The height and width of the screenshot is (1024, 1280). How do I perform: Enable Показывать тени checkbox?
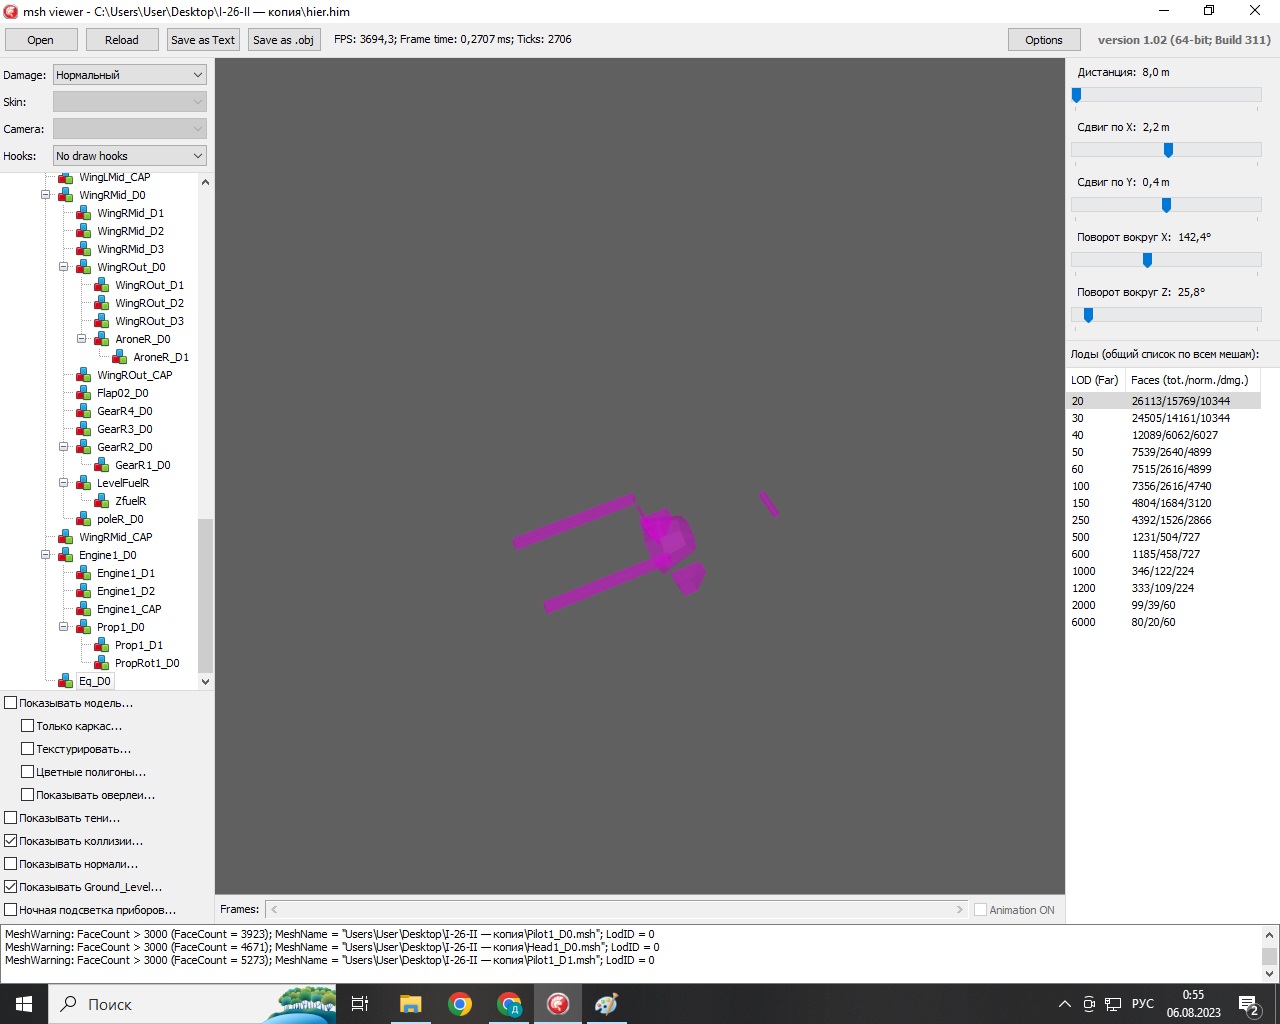tap(11, 818)
